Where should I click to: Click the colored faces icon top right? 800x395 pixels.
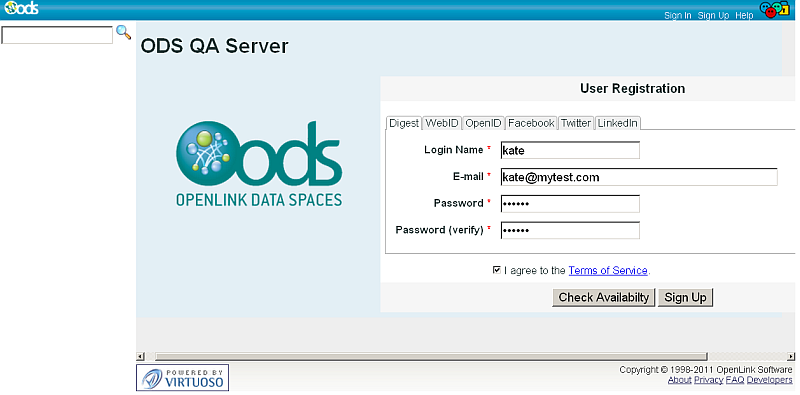coord(774,10)
